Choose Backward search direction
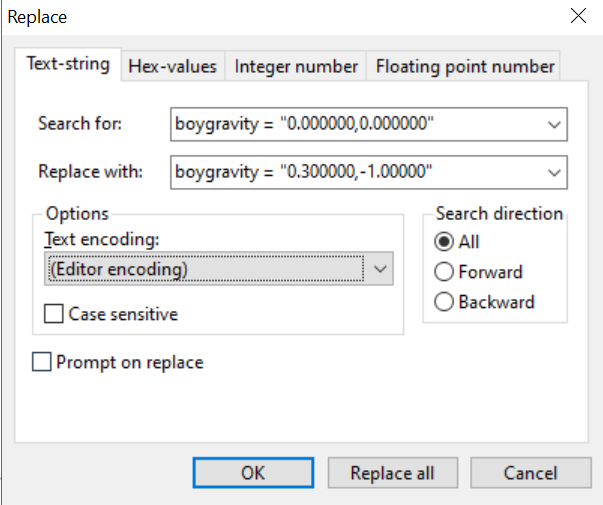Viewport: 603px width, 505px height. point(441,302)
